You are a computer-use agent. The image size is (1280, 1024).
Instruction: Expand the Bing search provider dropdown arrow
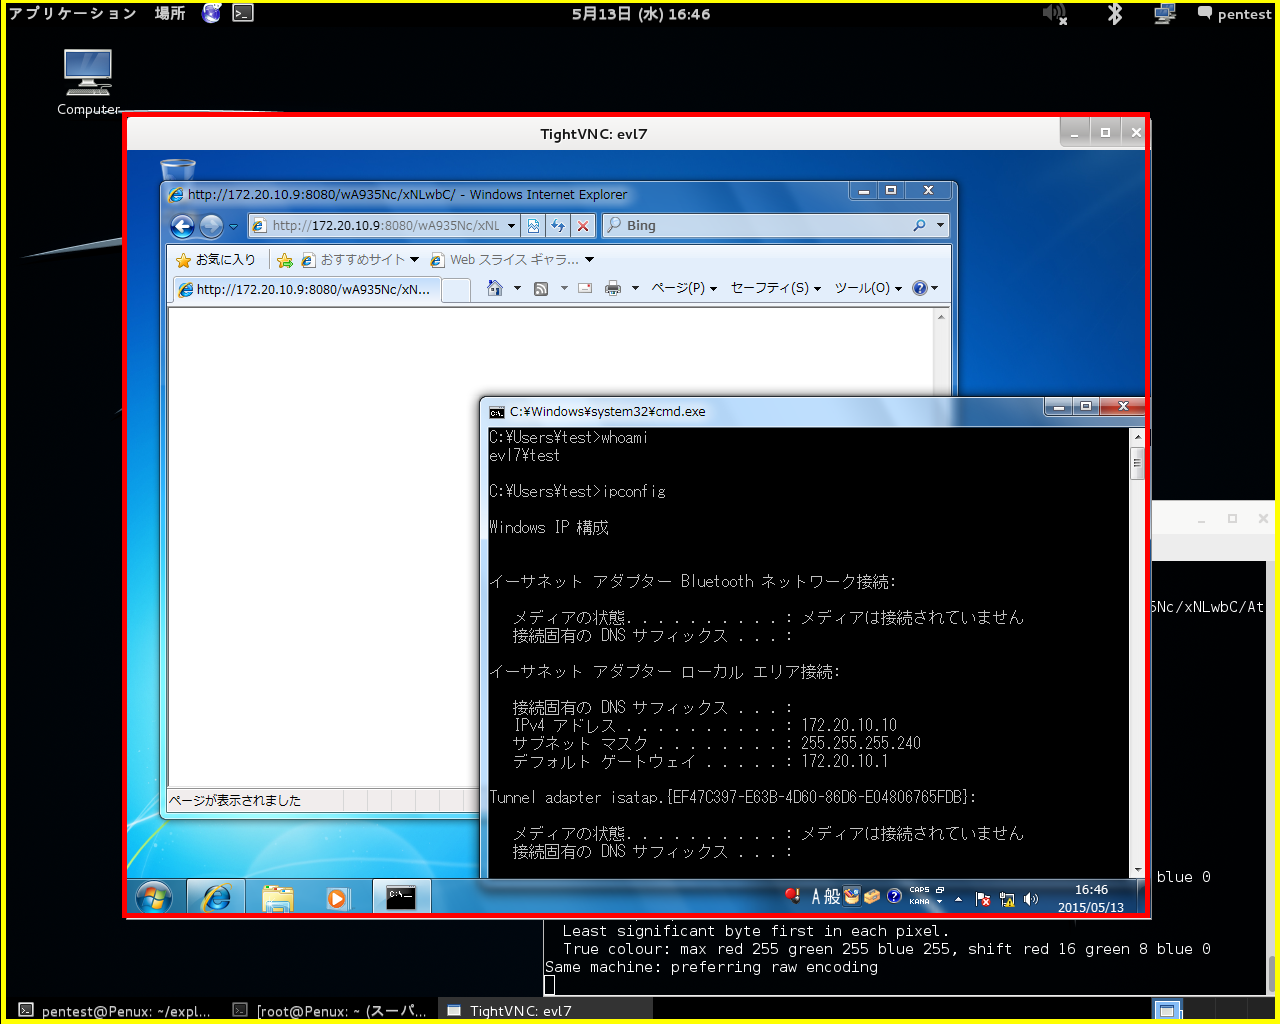click(940, 226)
